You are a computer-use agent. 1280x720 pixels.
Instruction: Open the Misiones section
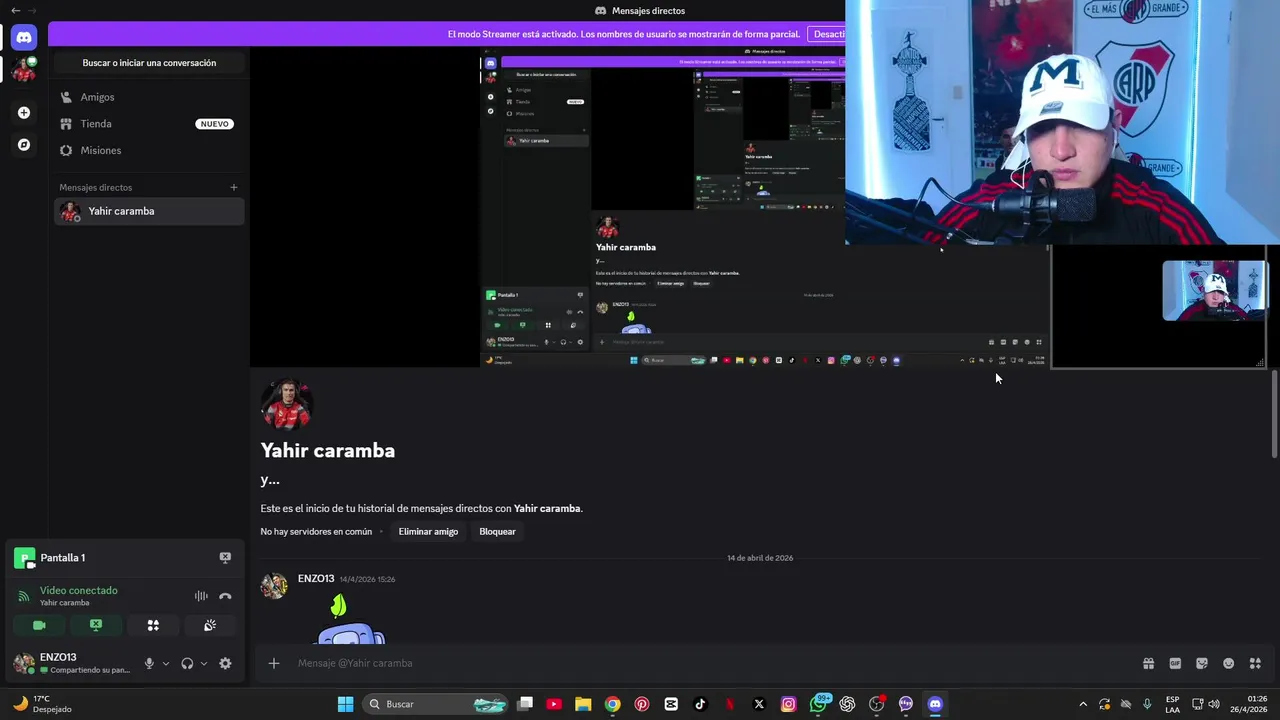[x=149, y=150]
